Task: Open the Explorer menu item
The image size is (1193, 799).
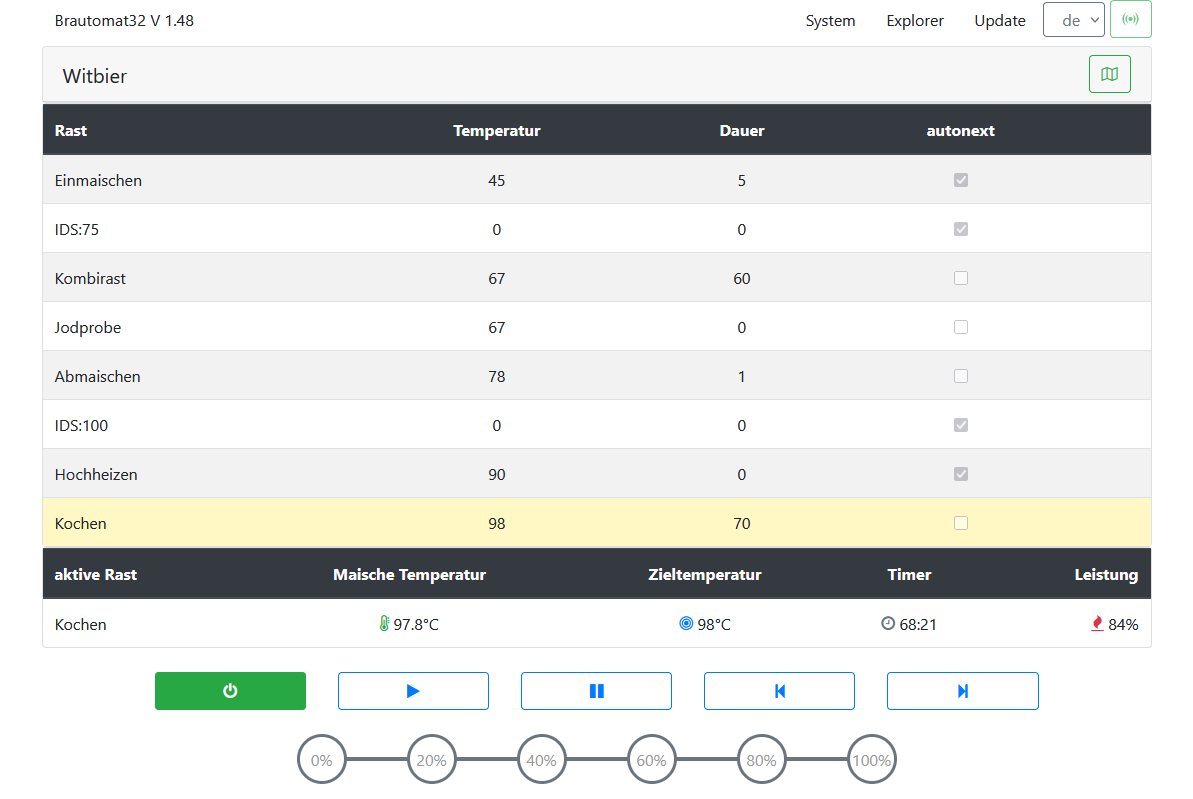Action: pos(914,21)
